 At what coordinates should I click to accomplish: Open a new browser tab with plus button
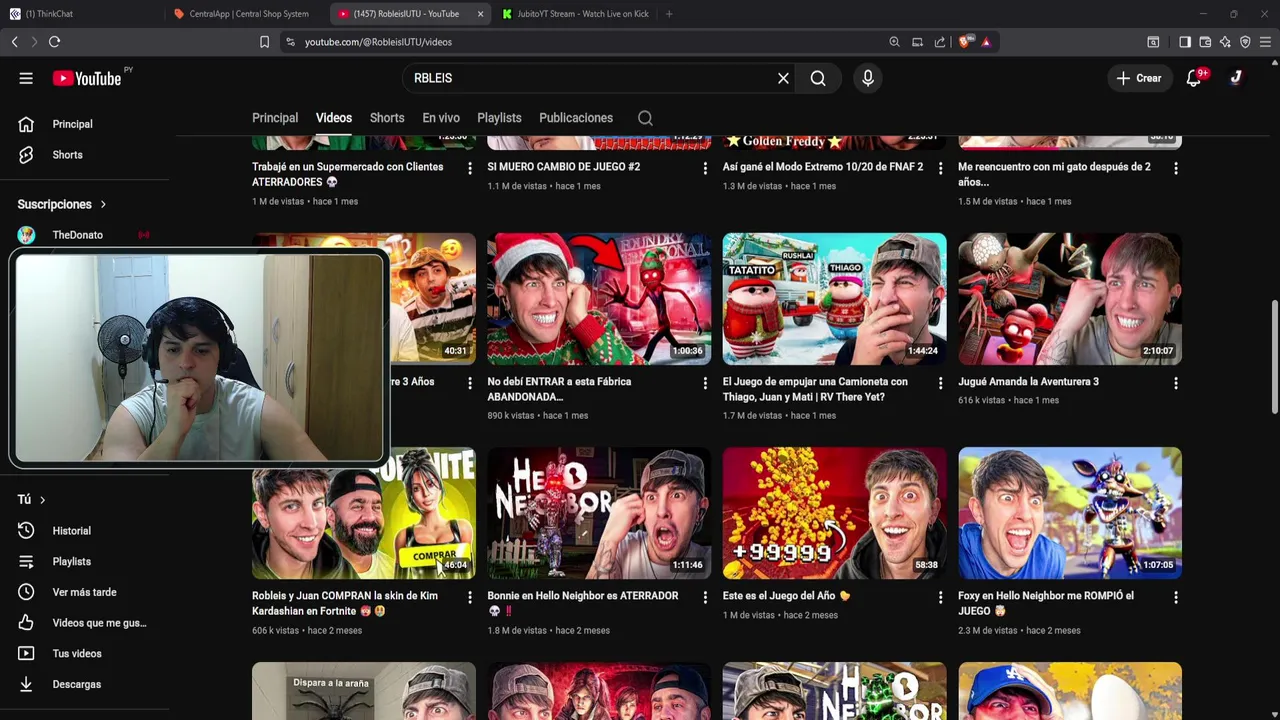(669, 14)
